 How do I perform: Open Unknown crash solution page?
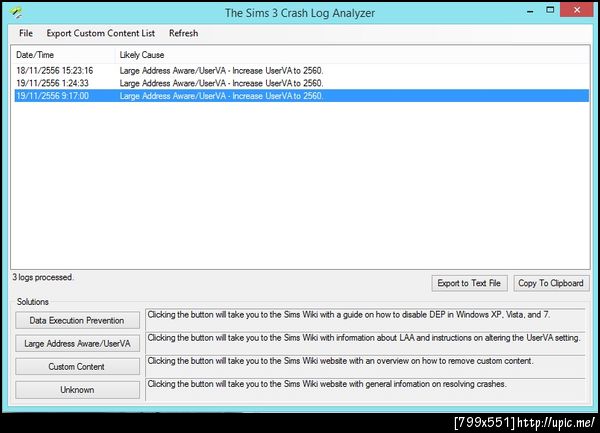tap(77, 389)
